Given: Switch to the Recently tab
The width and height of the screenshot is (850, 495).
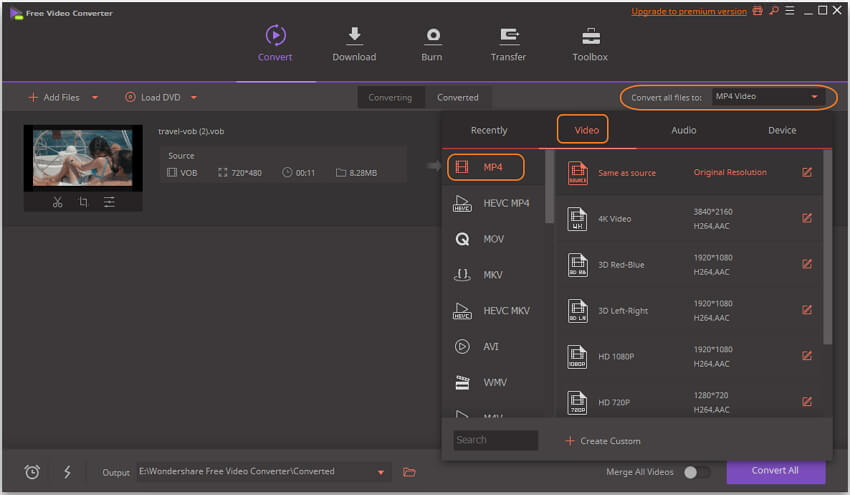Looking at the screenshot, I should click(x=489, y=130).
